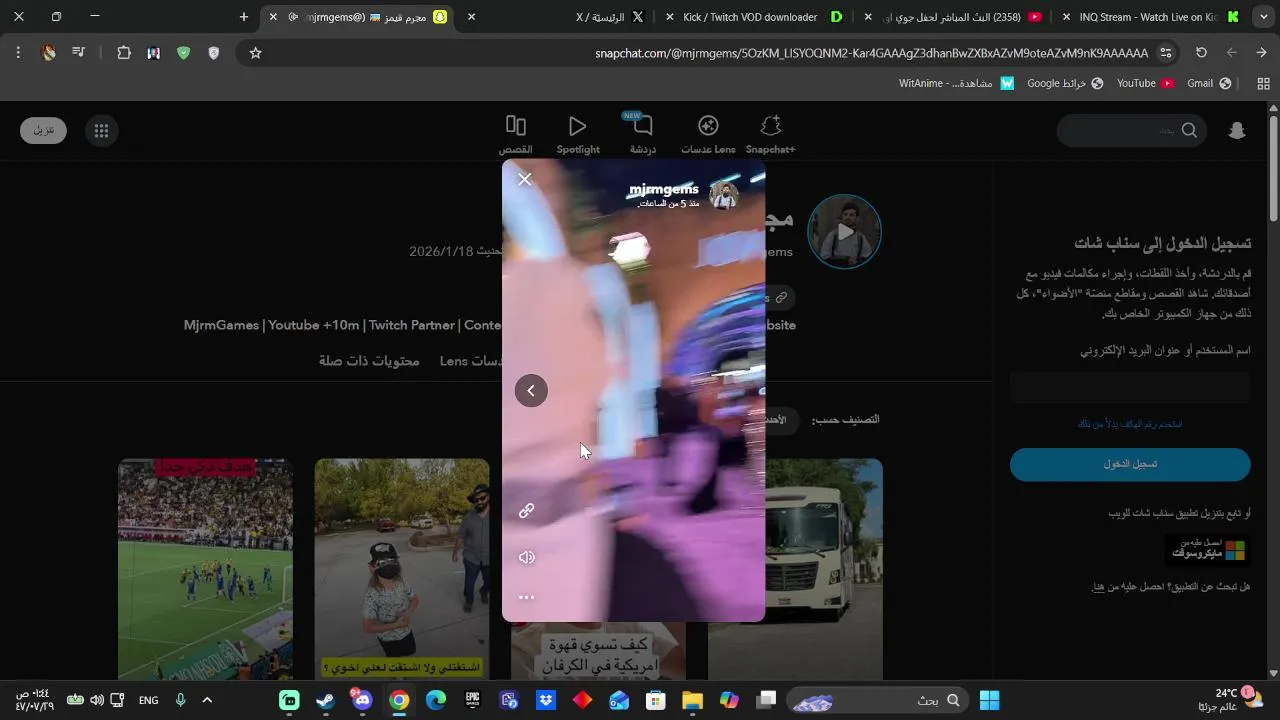This screenshot has height=720, width=1280.
Task: Close the active Snapchat browser tab
Action: pos(274,17)
